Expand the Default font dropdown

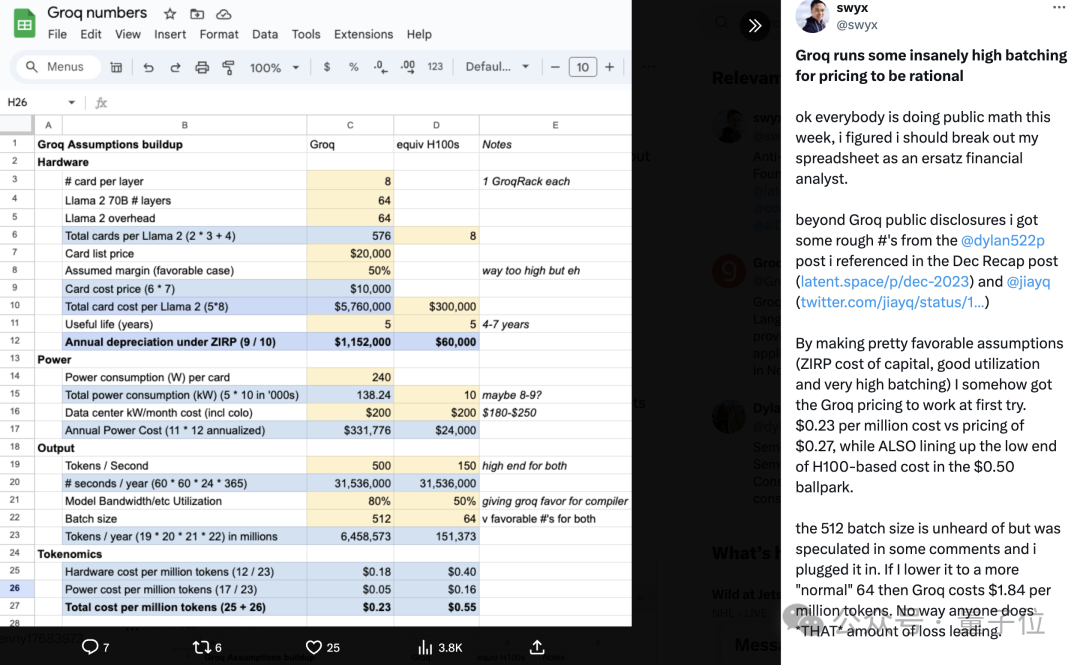point(497,67)
